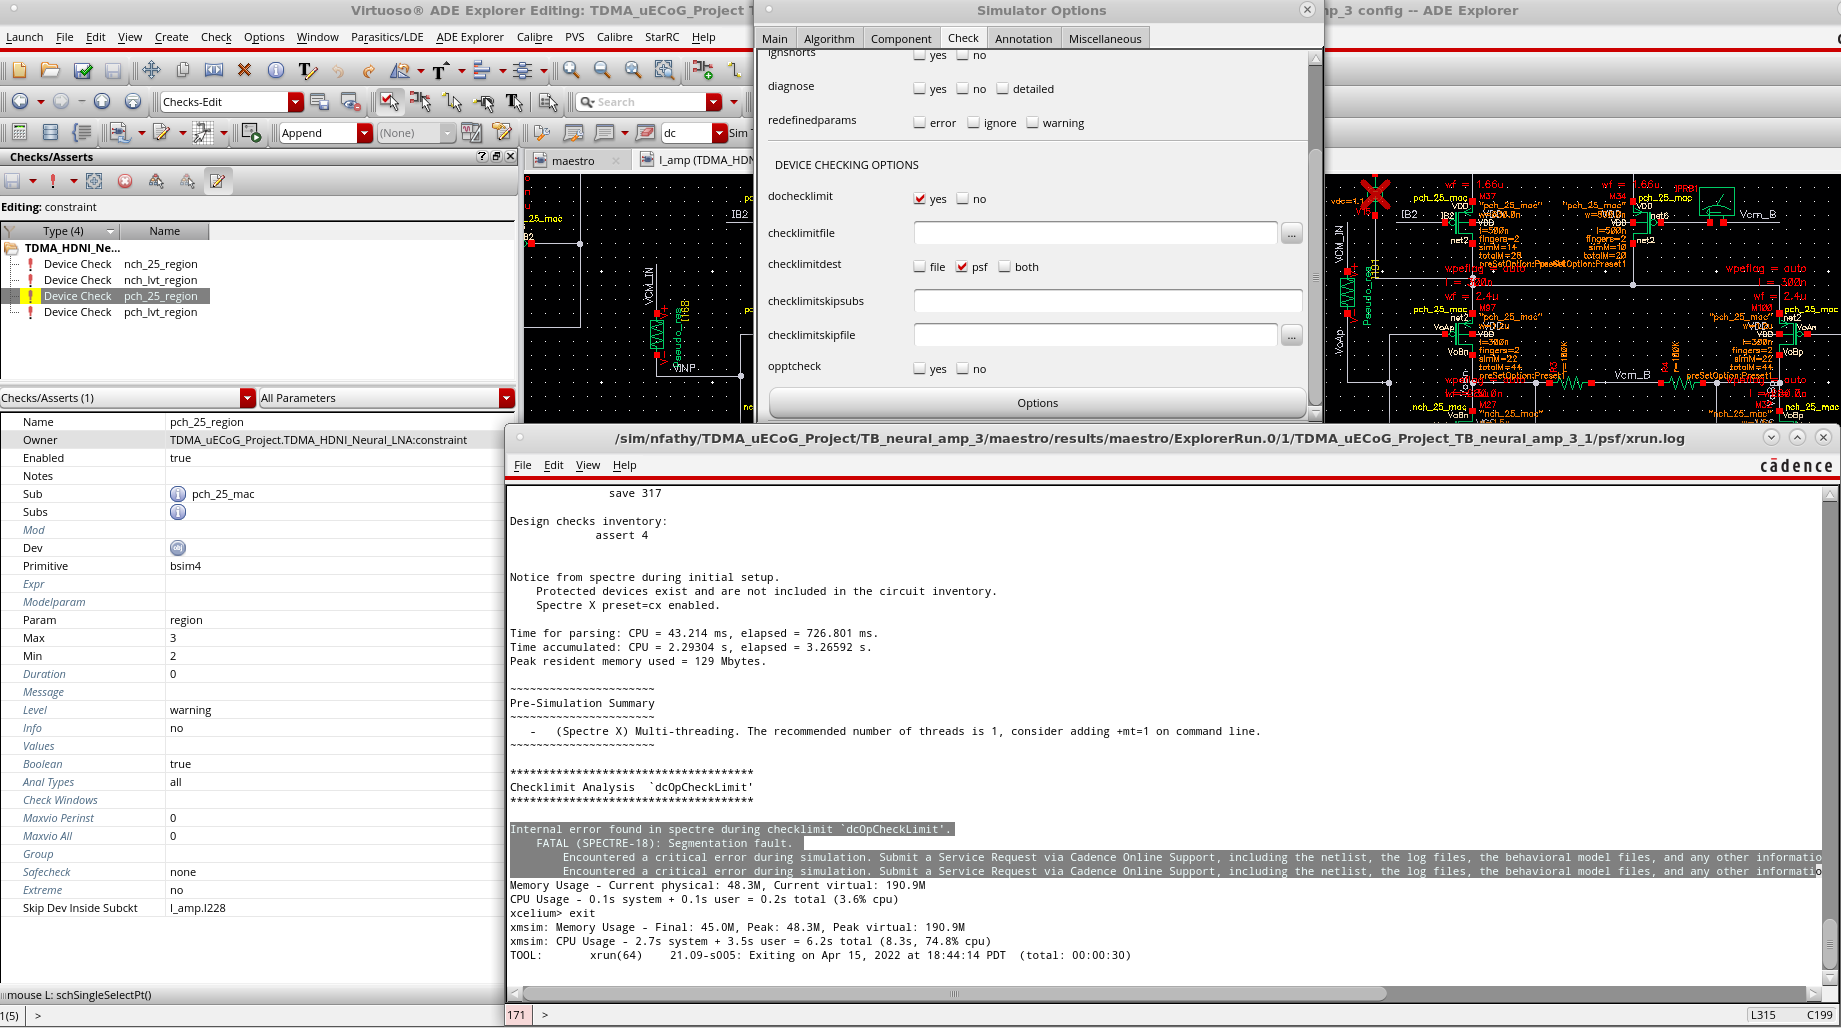Click the xrun.log horizontal scrollbar
This screenshot has width=1841, height=1028.
point(954,993)
